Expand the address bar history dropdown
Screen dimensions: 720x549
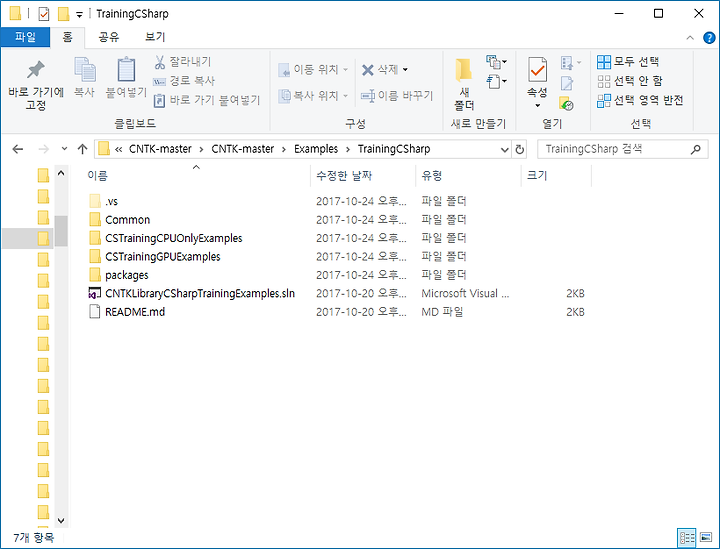(x=504, y=149)
